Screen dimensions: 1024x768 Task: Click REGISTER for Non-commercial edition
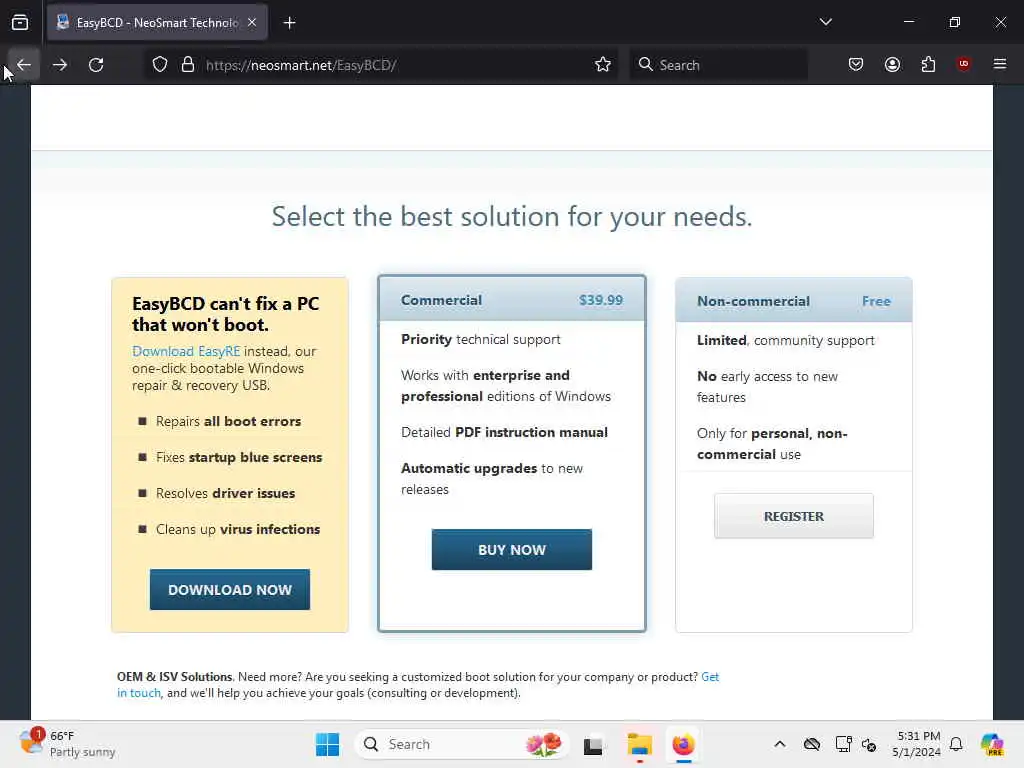[793, 516]
